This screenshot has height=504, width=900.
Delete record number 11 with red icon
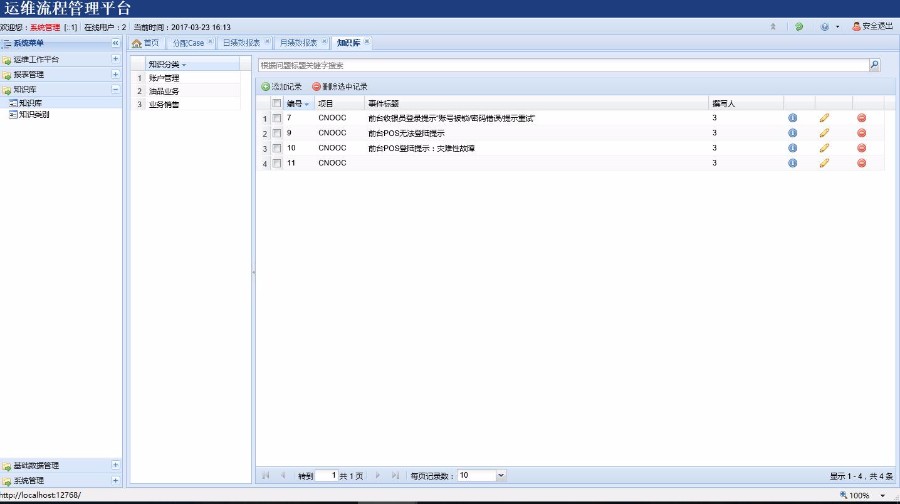tap(862, 163)
